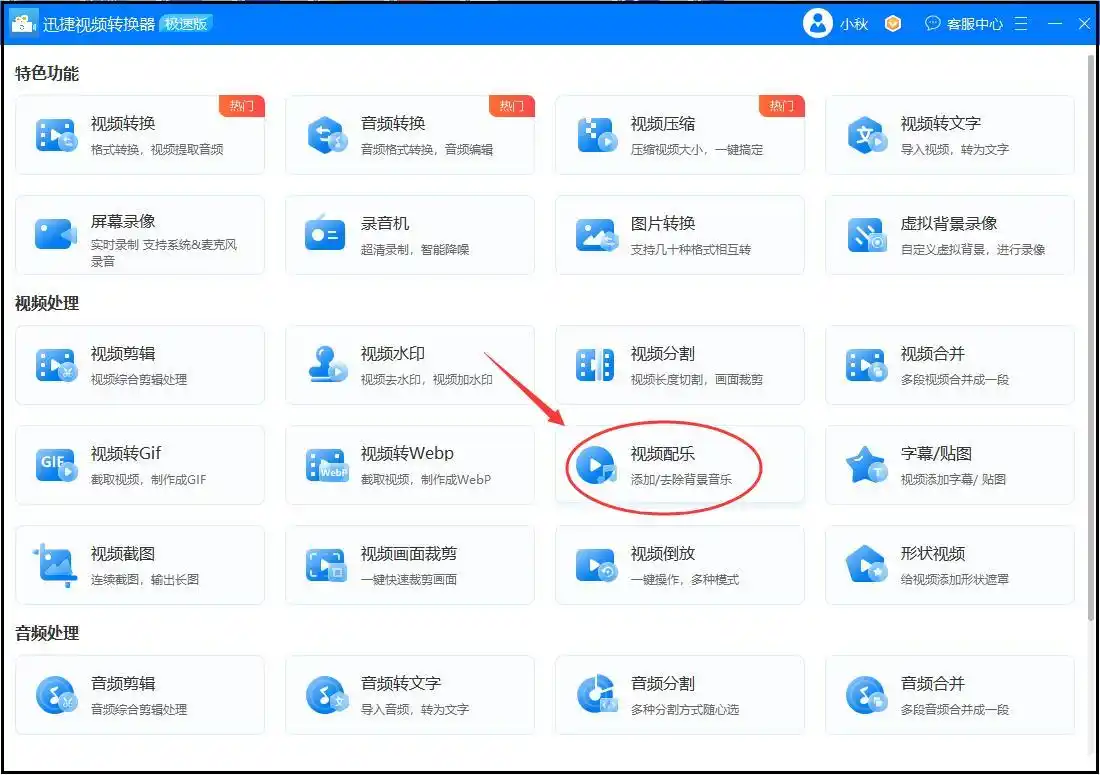The height and width of the screenshot is (775, 1100).
Task: Click the 视频配乐 video music icon
Action: point(596,465)
